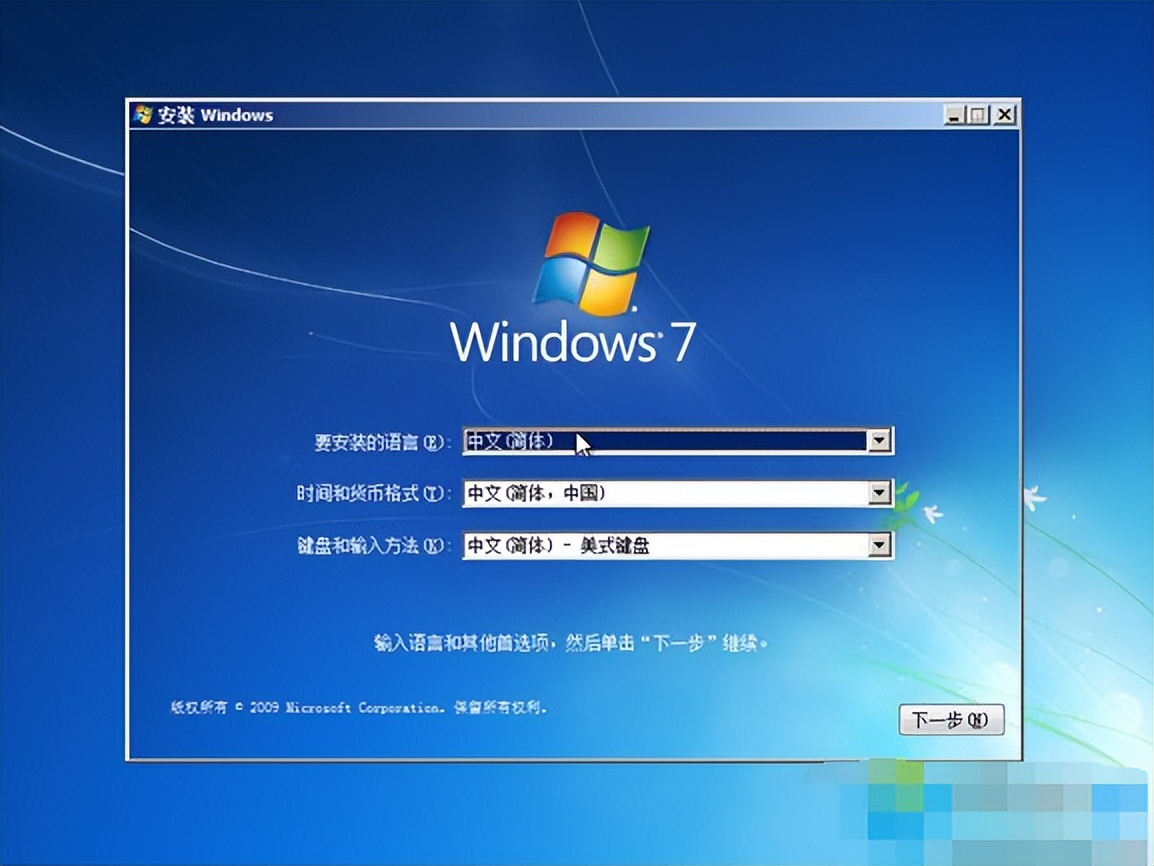Image resolution: width=1154 pixels, height=866 pixels.
Task: Click the 时间和货币格式(T) field label
Action: (375, 492)
